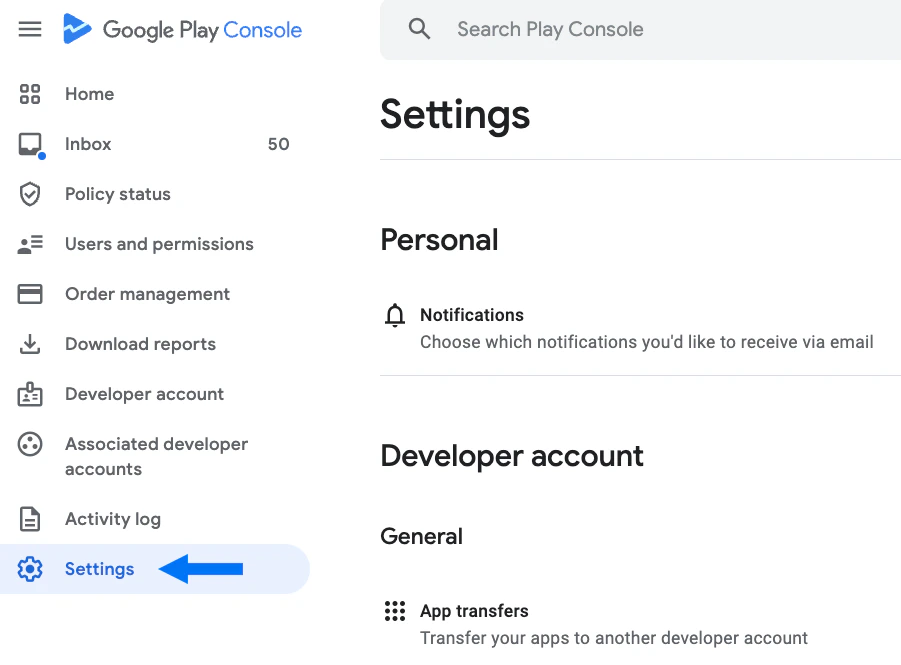Click the Notifications bell icon
Viewport: 901px width, 665px height.
(x=395, y=314)
